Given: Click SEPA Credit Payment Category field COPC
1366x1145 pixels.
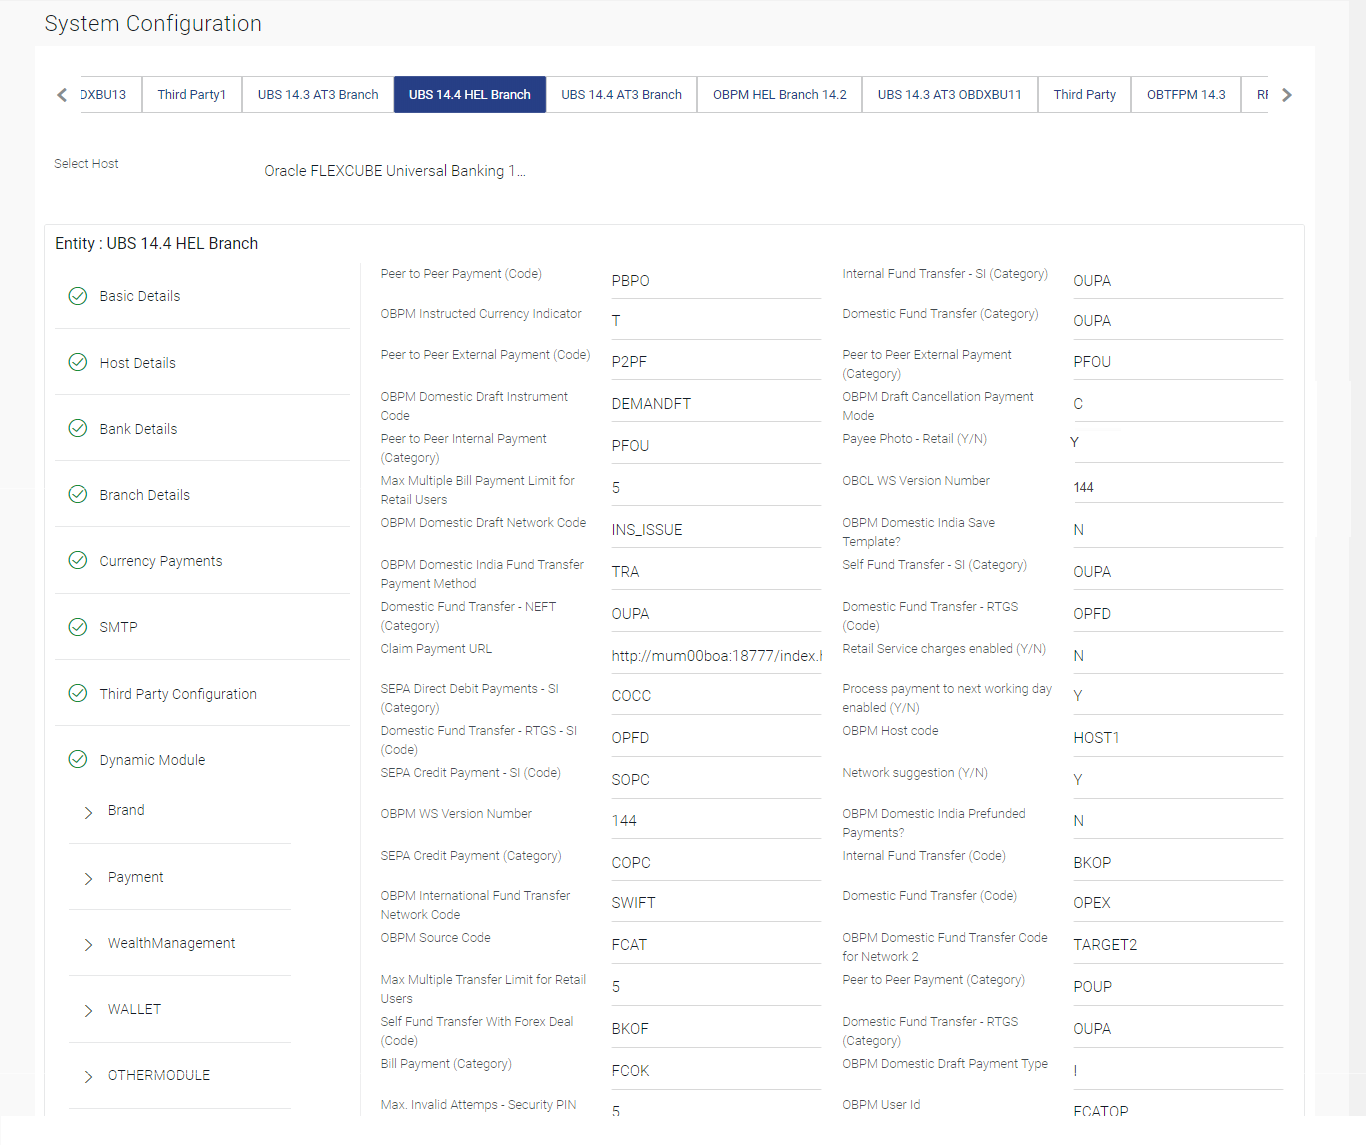Looking at the screenshot, I should 716,863.
